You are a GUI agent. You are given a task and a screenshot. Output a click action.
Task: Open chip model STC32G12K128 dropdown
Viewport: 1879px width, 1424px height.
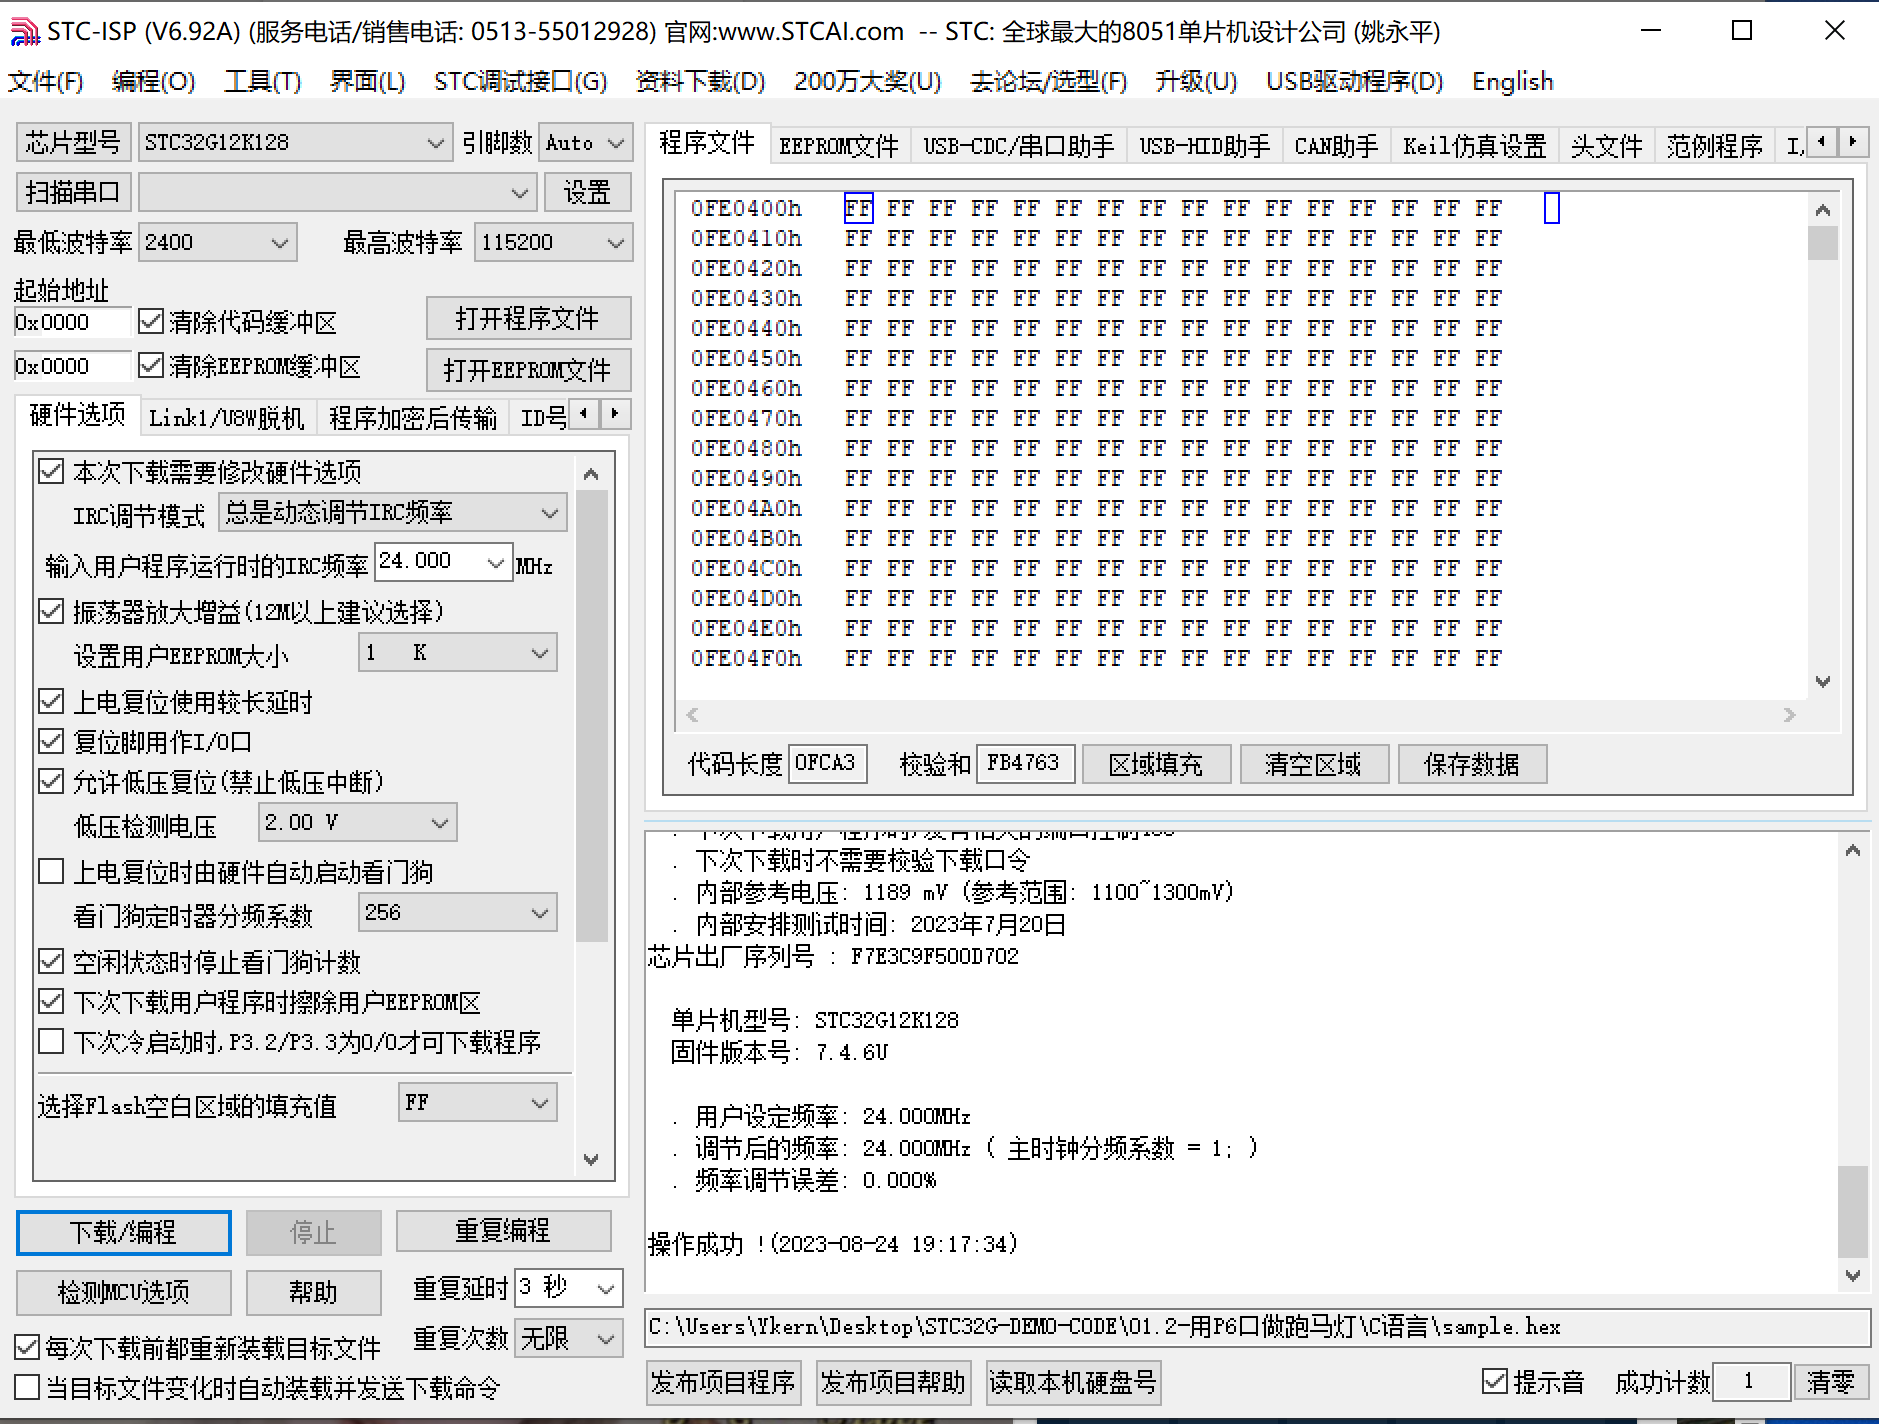tap(294, 143)
